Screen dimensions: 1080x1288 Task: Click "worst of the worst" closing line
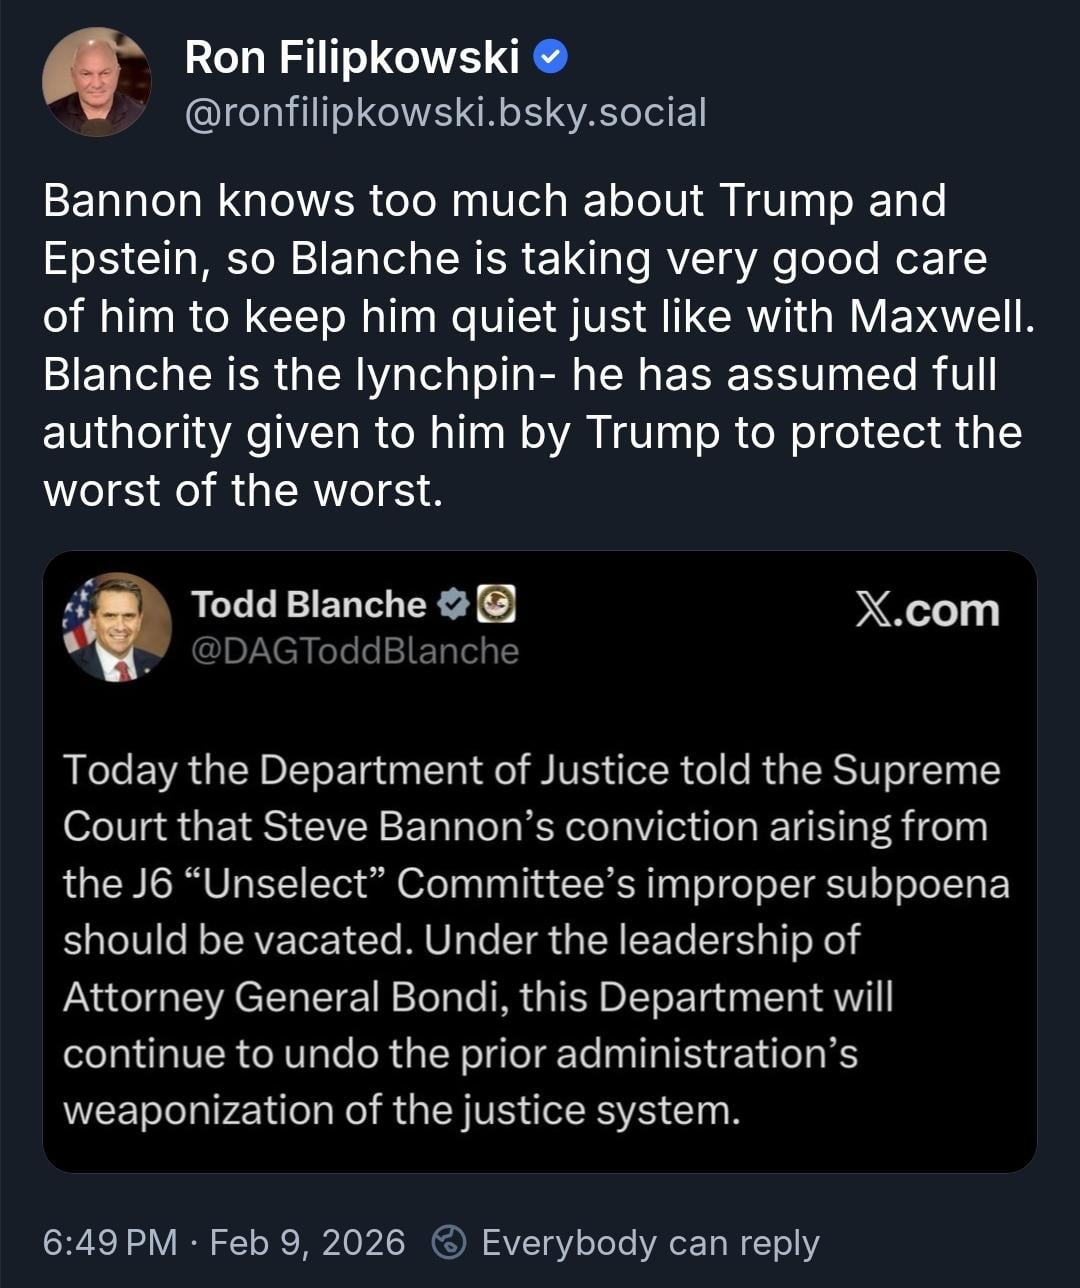click(242, 491)
